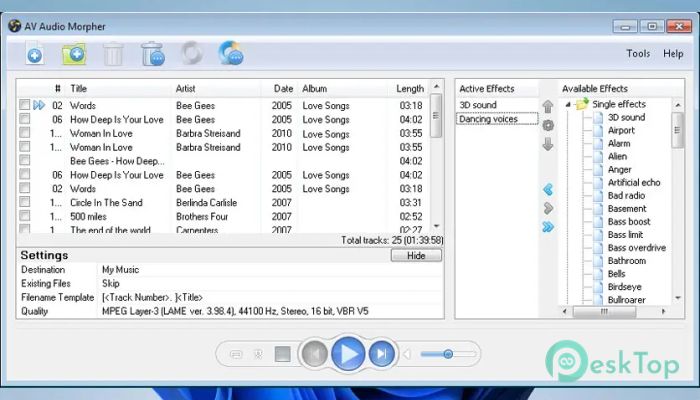Select Alarm in available effects
The image size is (700, 400).
tap(619, 143)
